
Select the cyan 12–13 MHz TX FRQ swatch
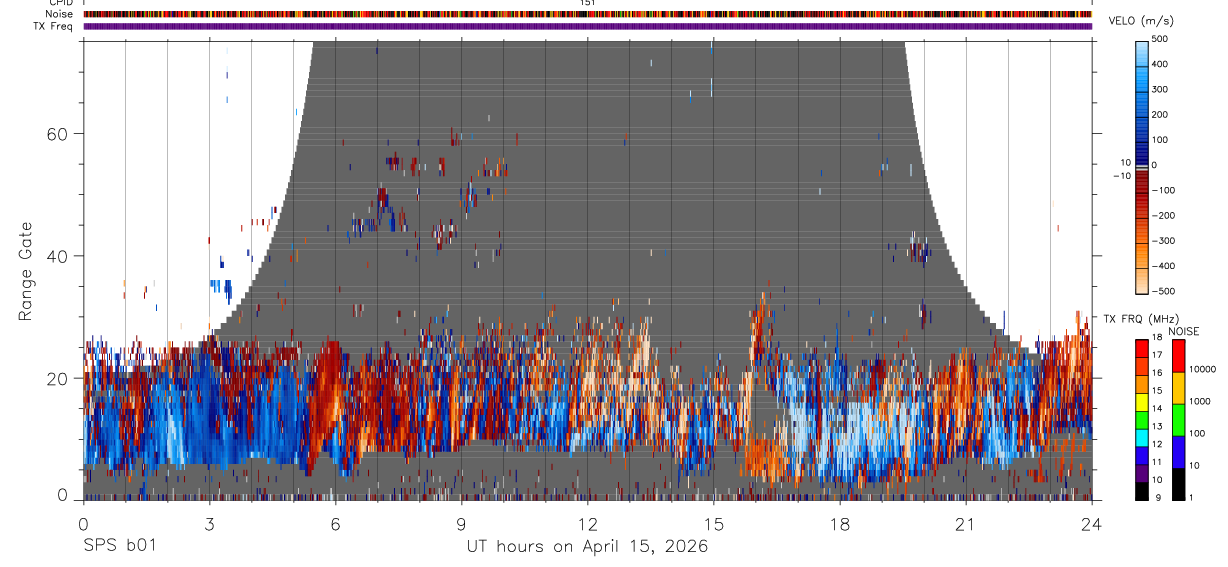click(x=1142, y=437)
